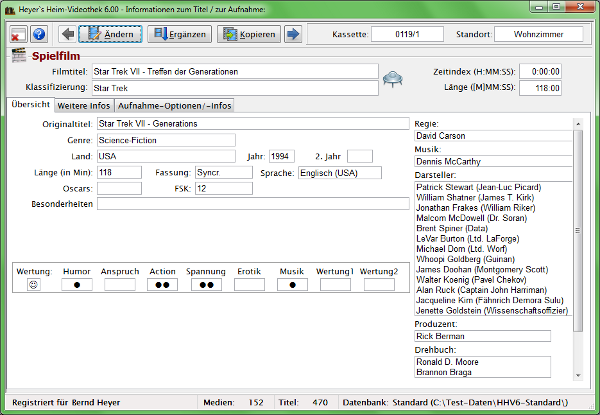Click the red X close icon in toolbar
Screen dimensions: 600x415
click(19, 35)
